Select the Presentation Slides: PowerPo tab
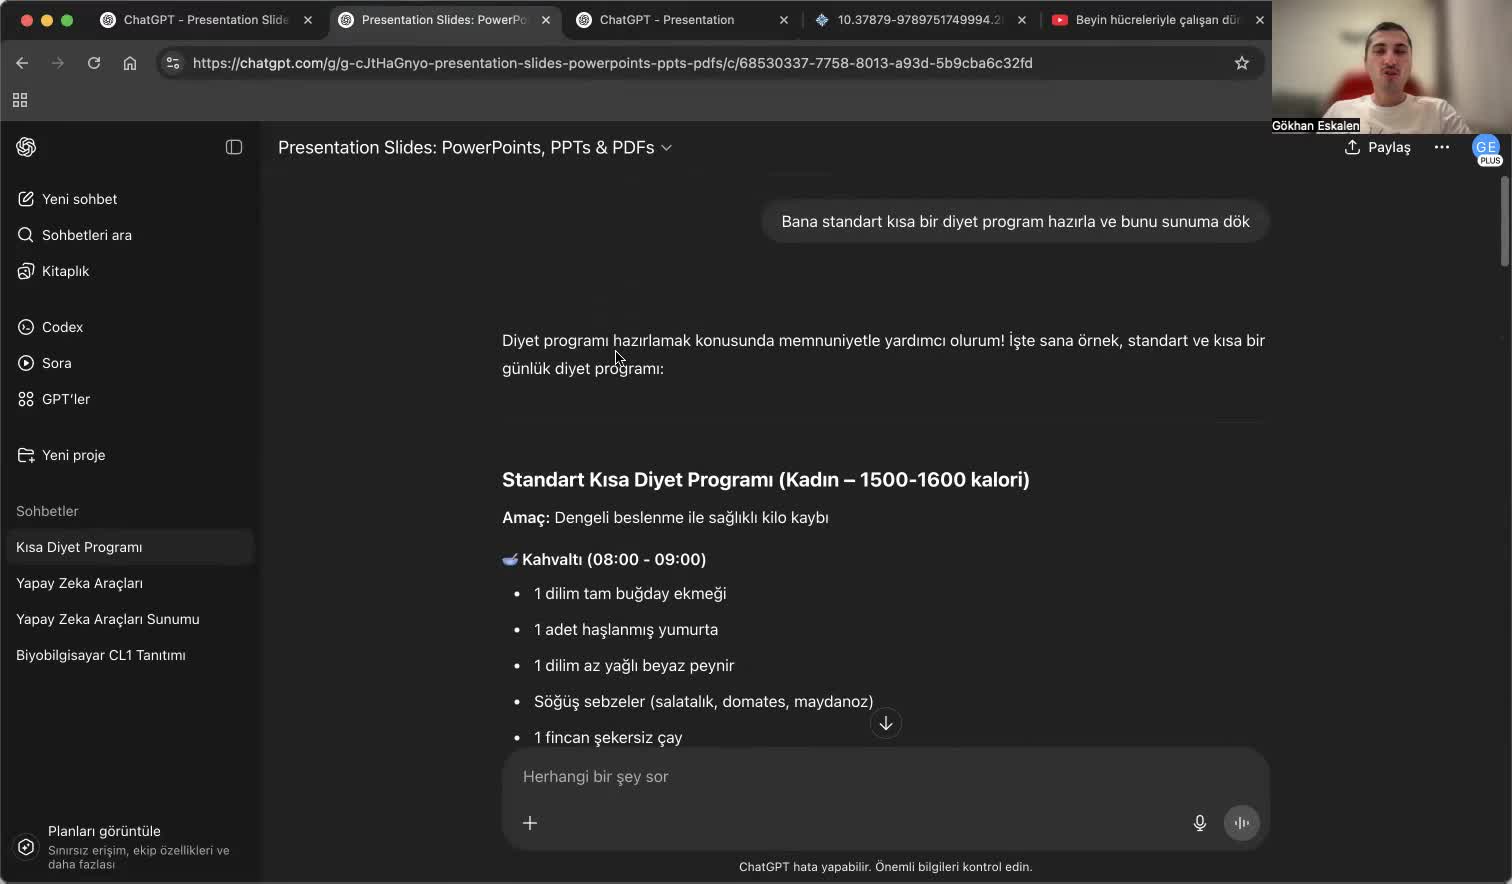 click(444, 20)
